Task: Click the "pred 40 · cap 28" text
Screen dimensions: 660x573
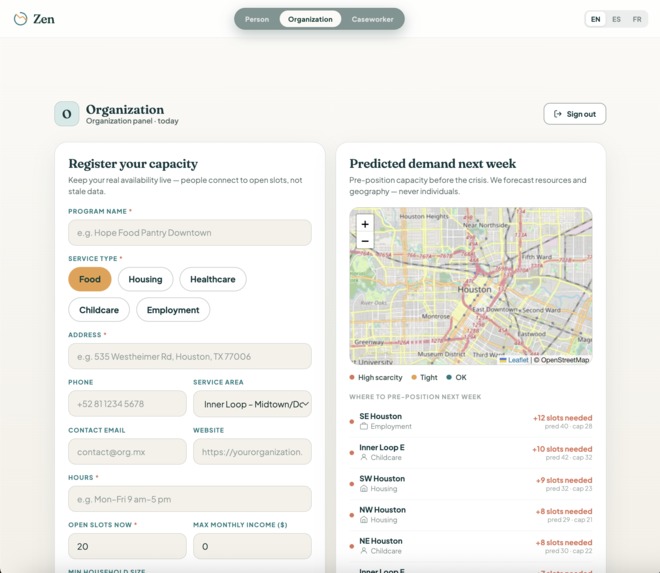Action: click(568, 426)
